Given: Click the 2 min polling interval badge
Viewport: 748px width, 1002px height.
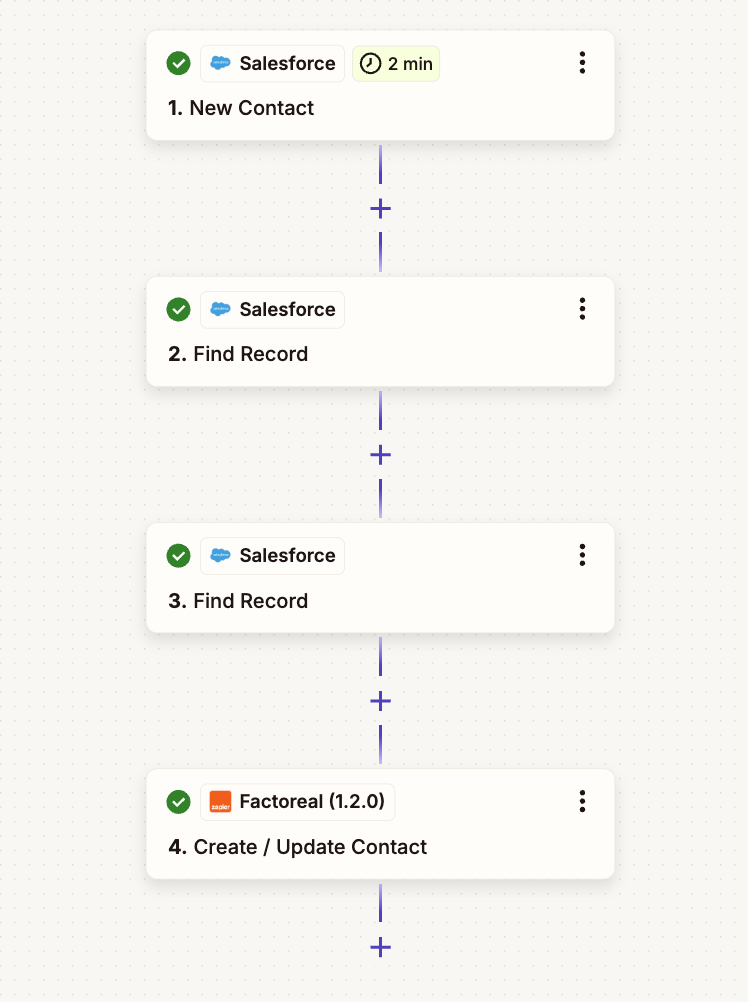Looking at the screenshot, I should click(x=397, y=64).
